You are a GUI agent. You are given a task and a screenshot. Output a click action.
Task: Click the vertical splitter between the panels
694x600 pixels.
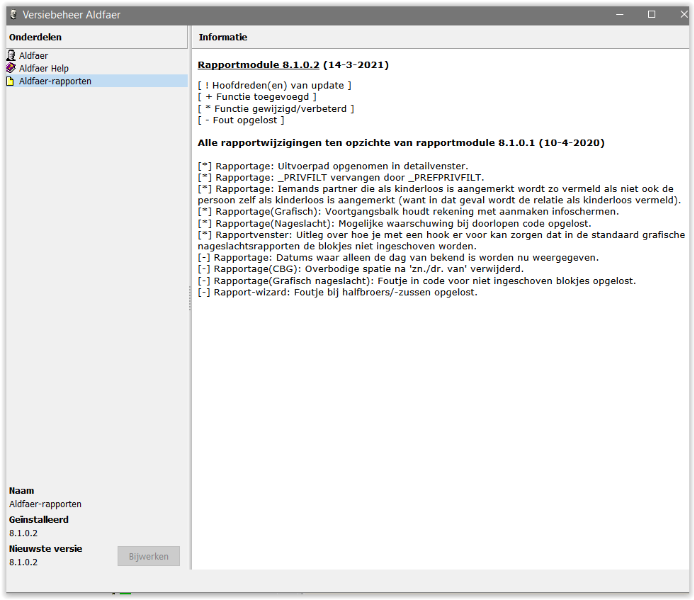tap(190, 300)
